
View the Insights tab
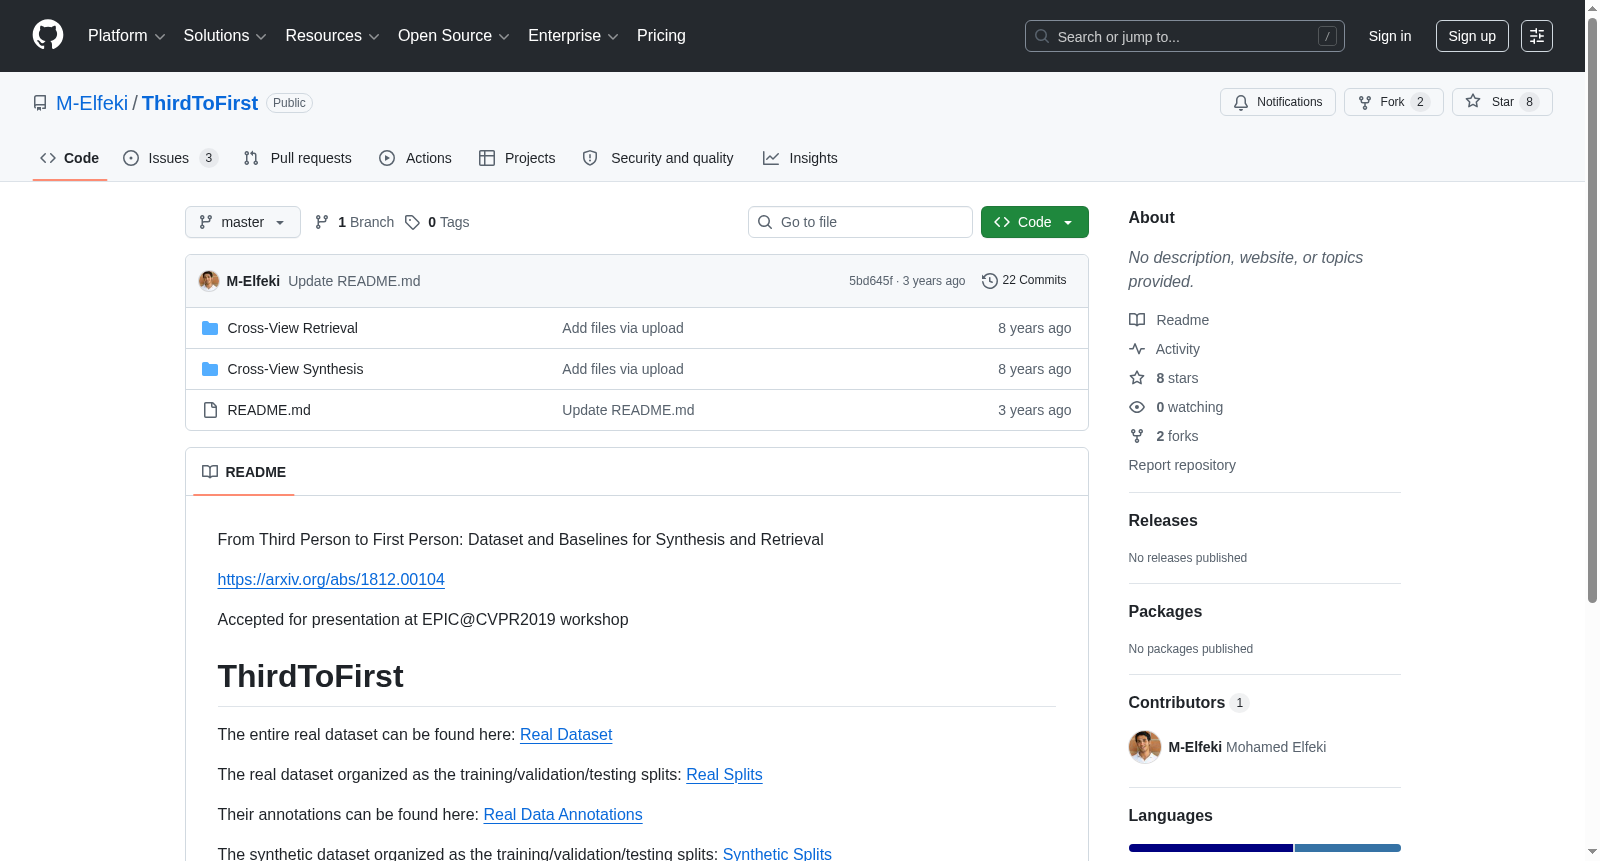(x=800, y=158)
